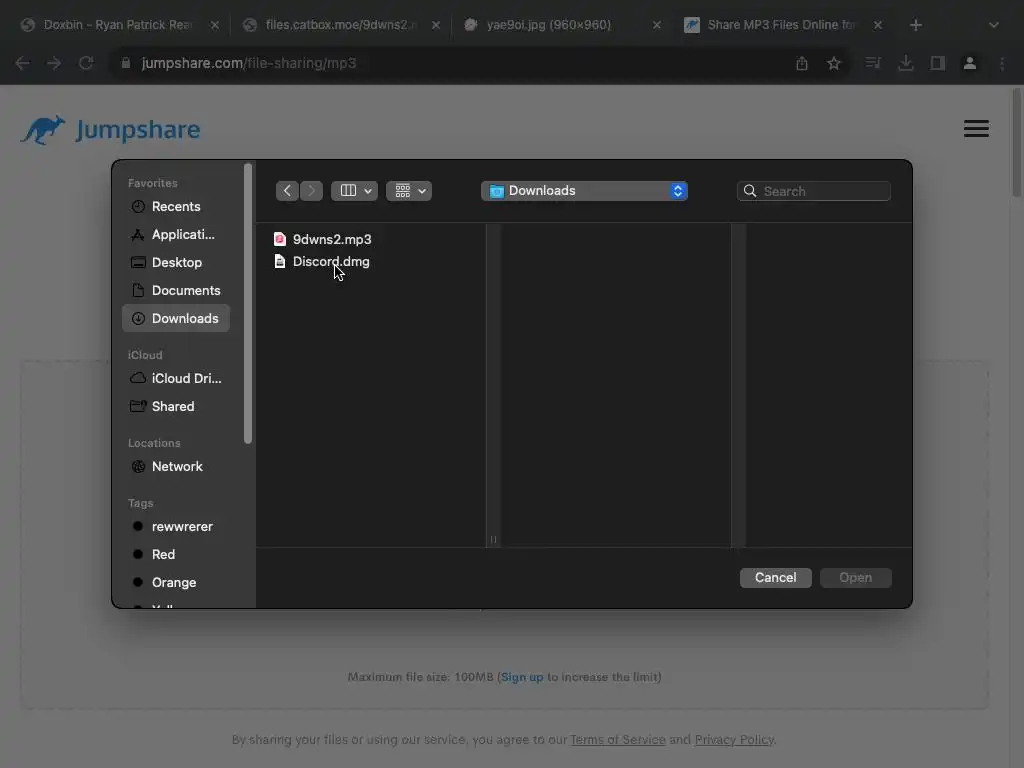Viewport: 1024px width, 768px height.
Task: Click the Discord.dmg file icon
Action: coord(280,261)
